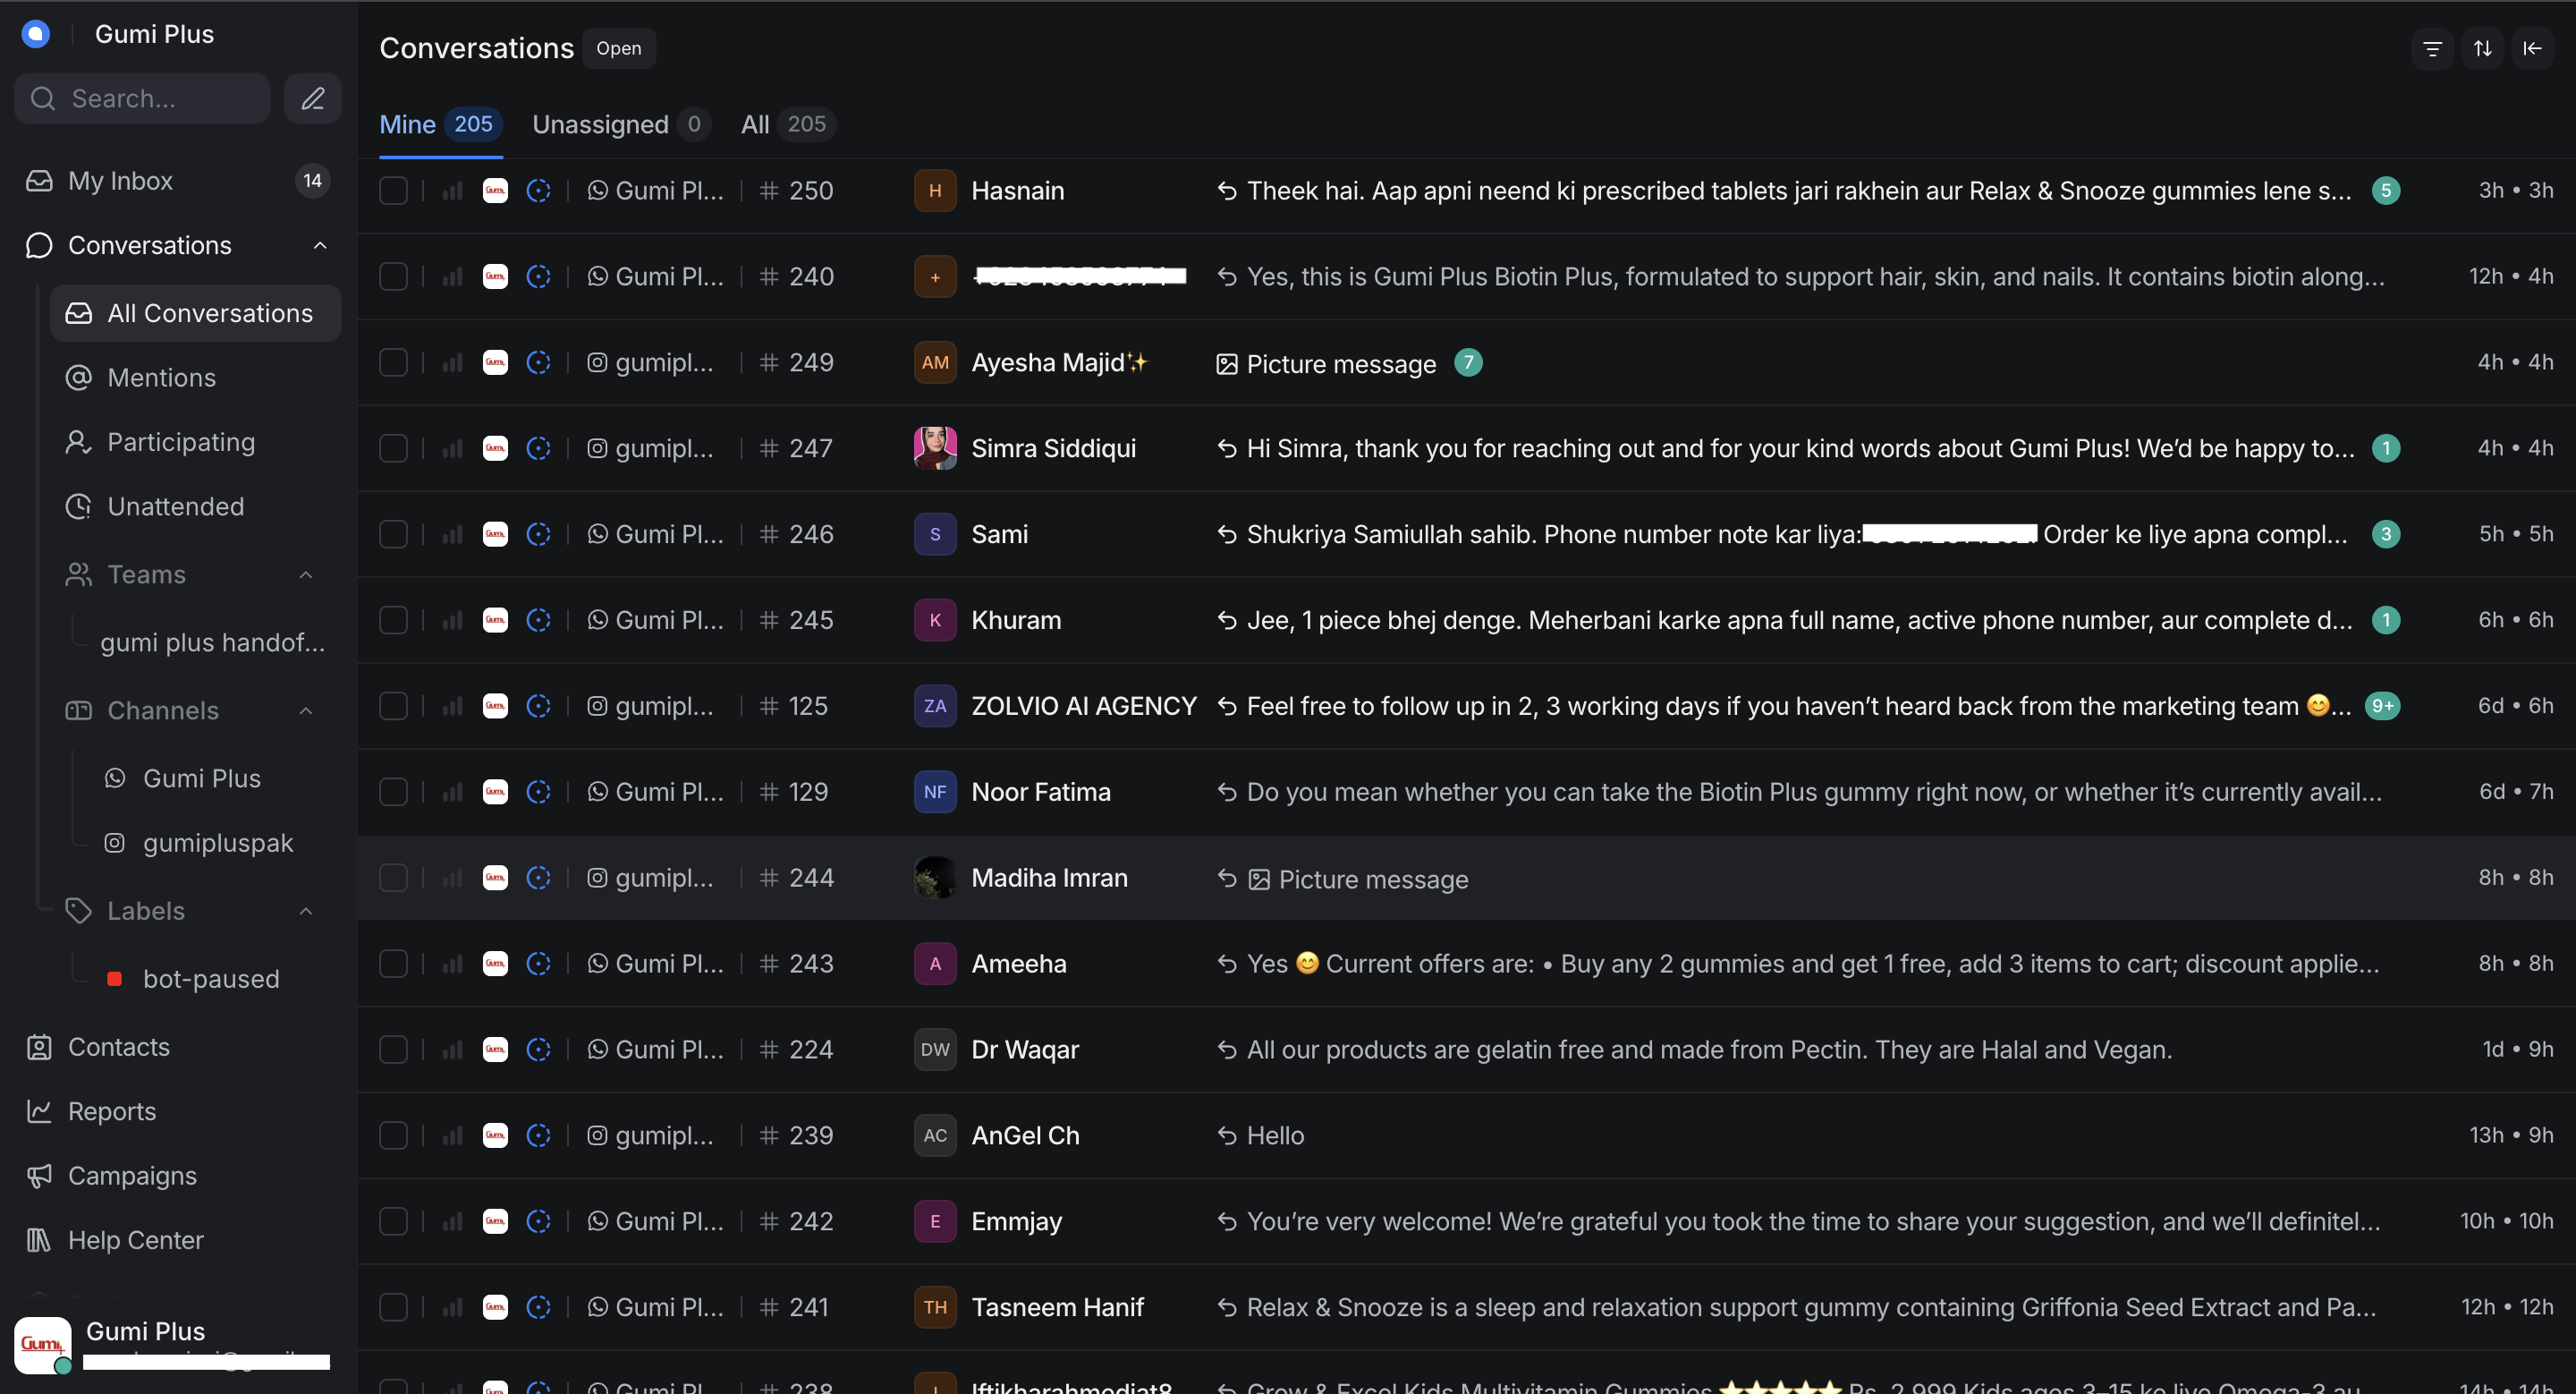Select the checkbox for conversation 240

393,276
